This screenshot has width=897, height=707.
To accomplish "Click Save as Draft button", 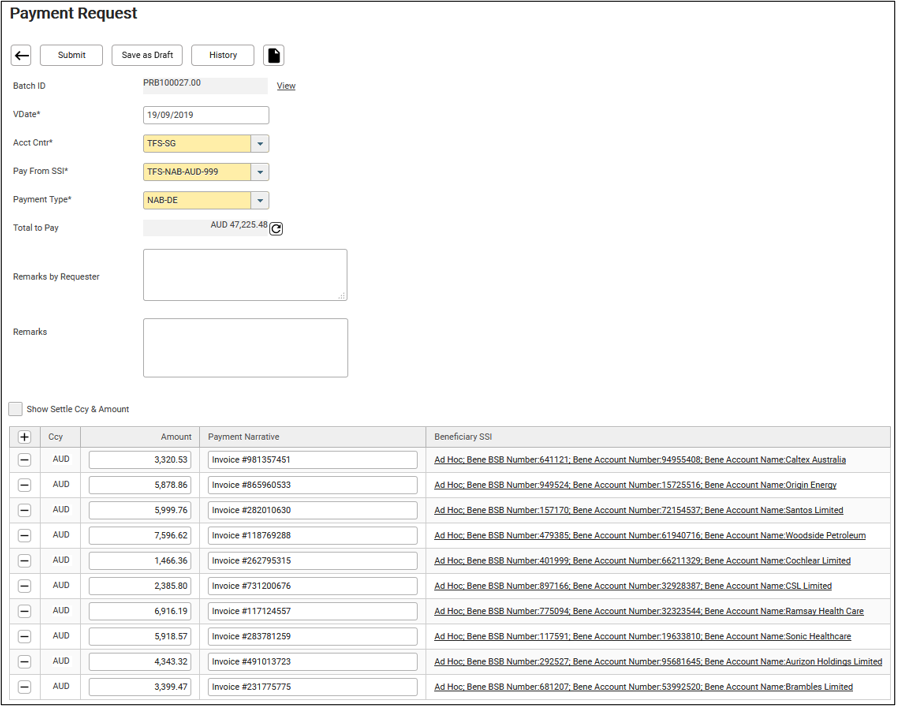I will coord(147,55).
